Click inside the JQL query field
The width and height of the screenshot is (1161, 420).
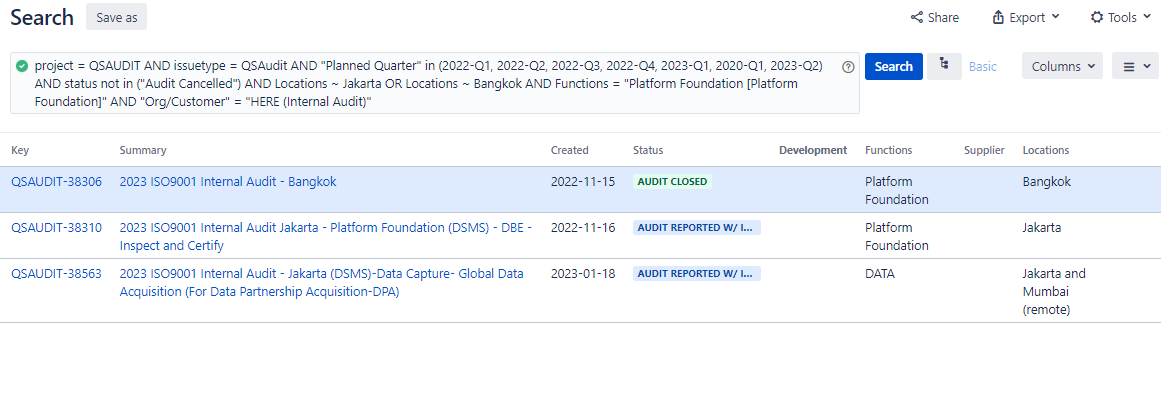(435, 83)
